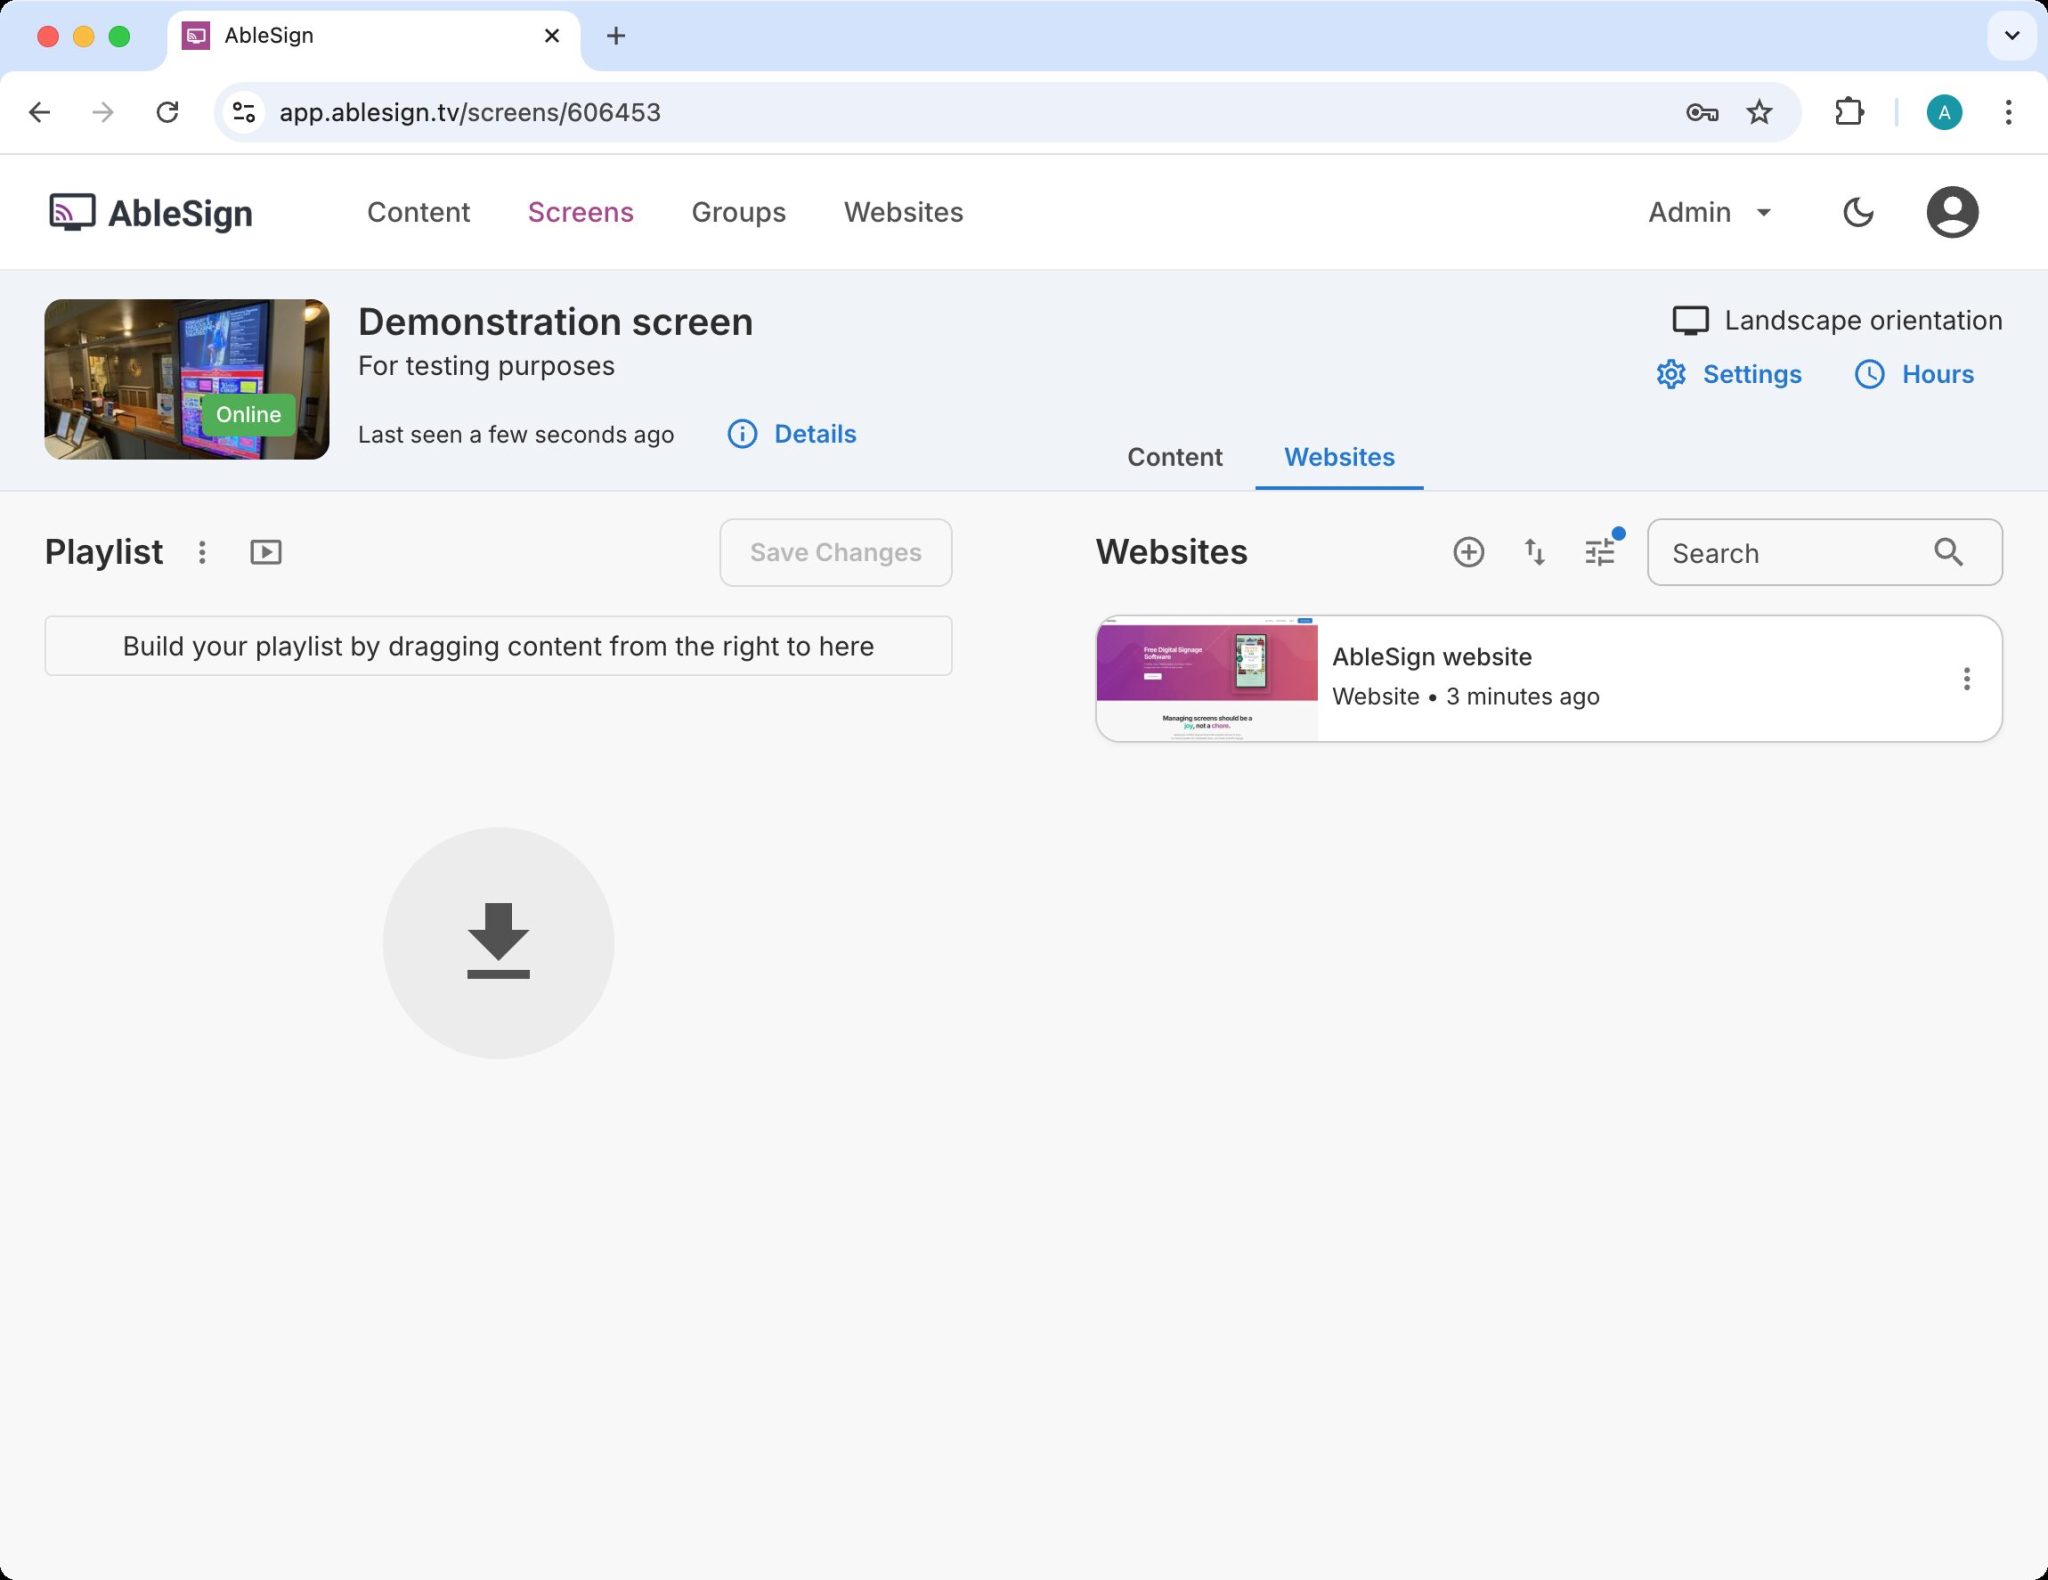This screenshot has width=2048, height=1580.
Task: Add a new website with plus icon
Action: click(x=1468, y=552)
